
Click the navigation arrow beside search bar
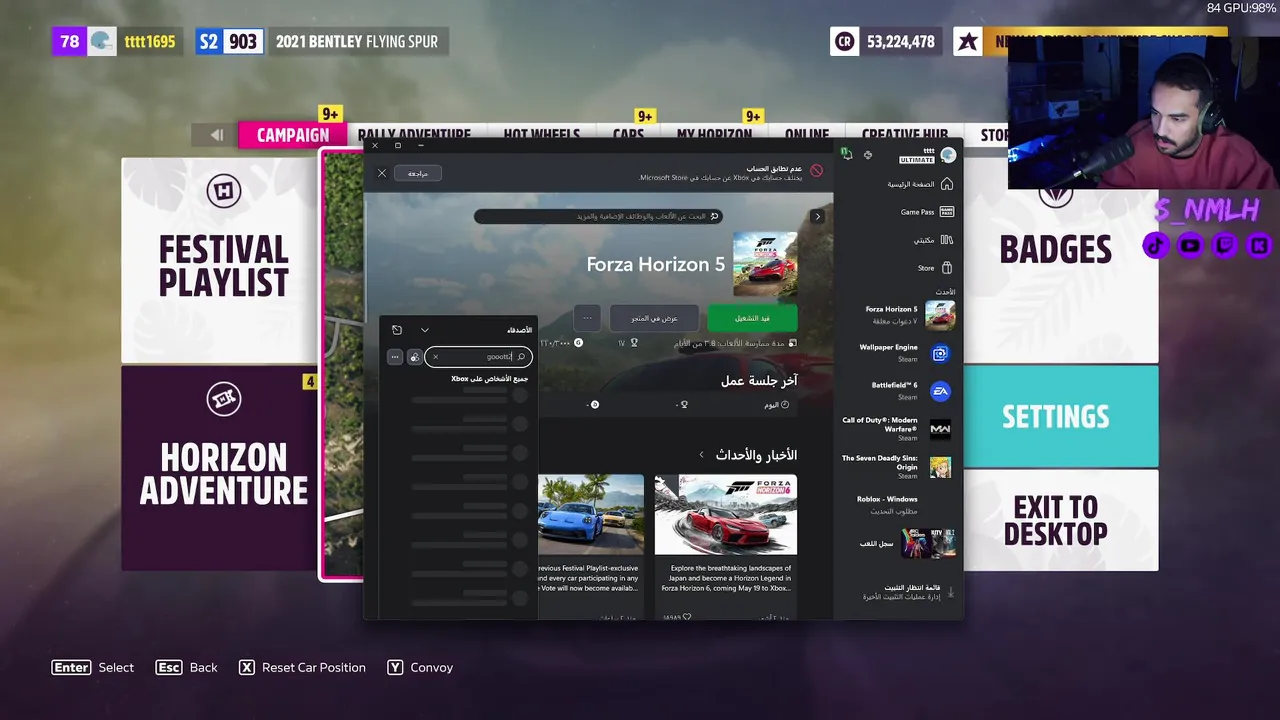pos(817,216)
